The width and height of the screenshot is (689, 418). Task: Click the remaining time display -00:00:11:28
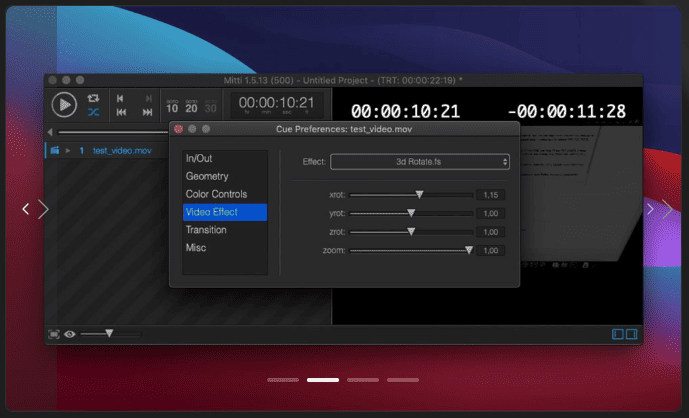(567, 112)
